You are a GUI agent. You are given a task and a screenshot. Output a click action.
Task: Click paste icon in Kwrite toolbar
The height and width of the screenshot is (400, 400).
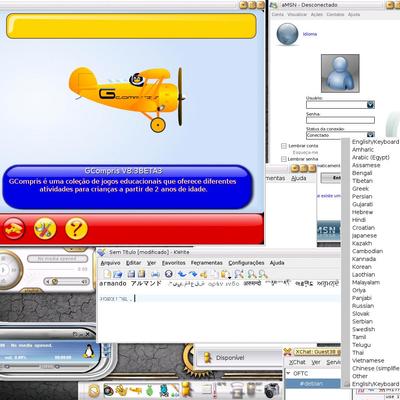225,274
